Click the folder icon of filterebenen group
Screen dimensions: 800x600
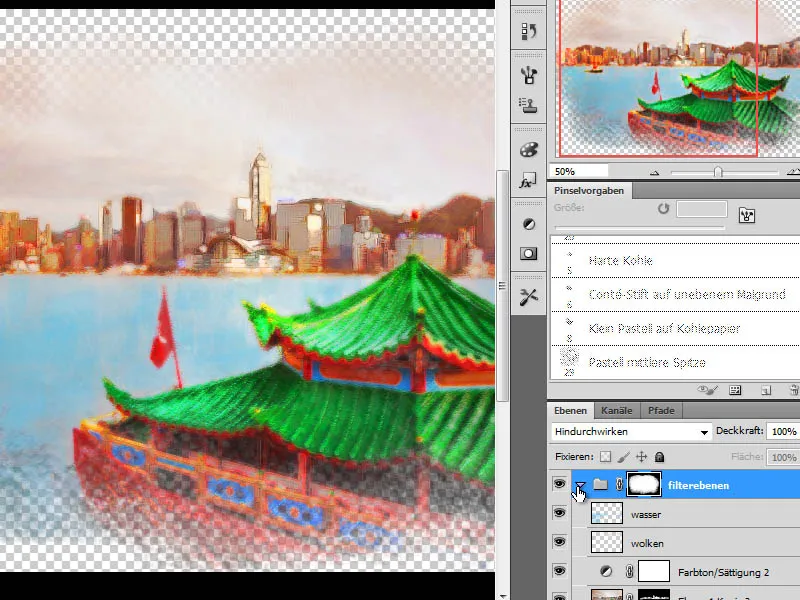click(601, 484)
